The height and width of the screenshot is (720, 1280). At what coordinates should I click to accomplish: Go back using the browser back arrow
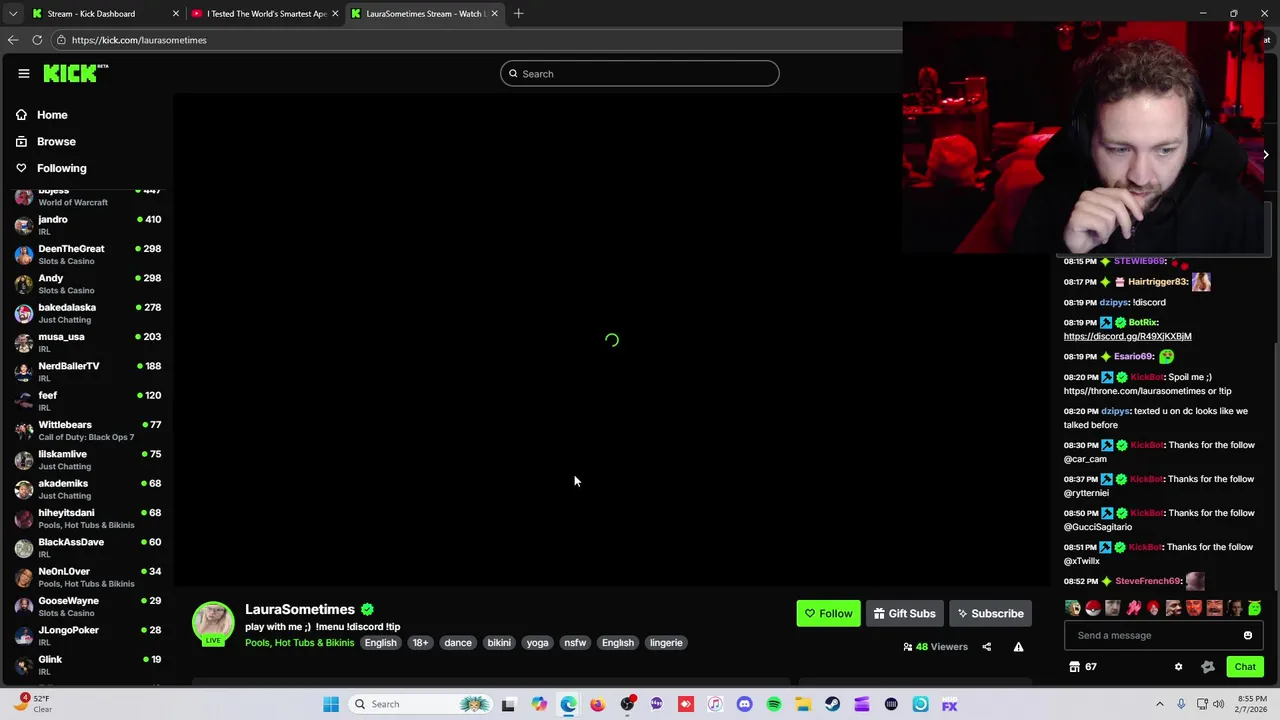click(x=12, y=40)
